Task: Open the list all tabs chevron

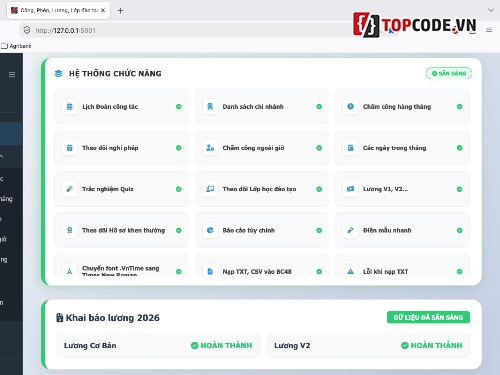Action: (491, 10)
